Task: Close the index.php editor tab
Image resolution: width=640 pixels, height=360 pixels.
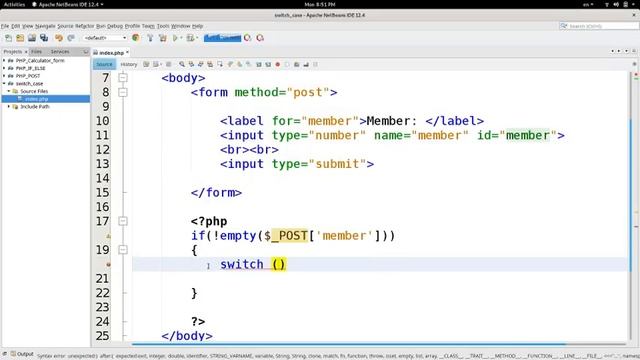Action: click(x=127, y=52)
